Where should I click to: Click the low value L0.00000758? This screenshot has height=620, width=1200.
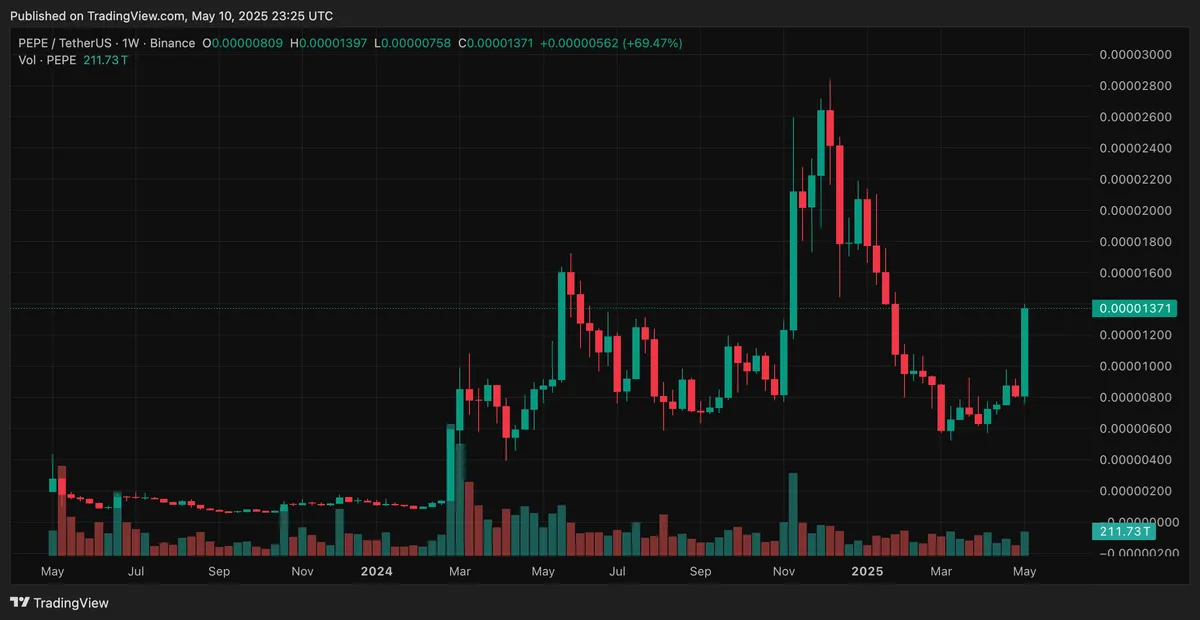(x=415, y=44)
